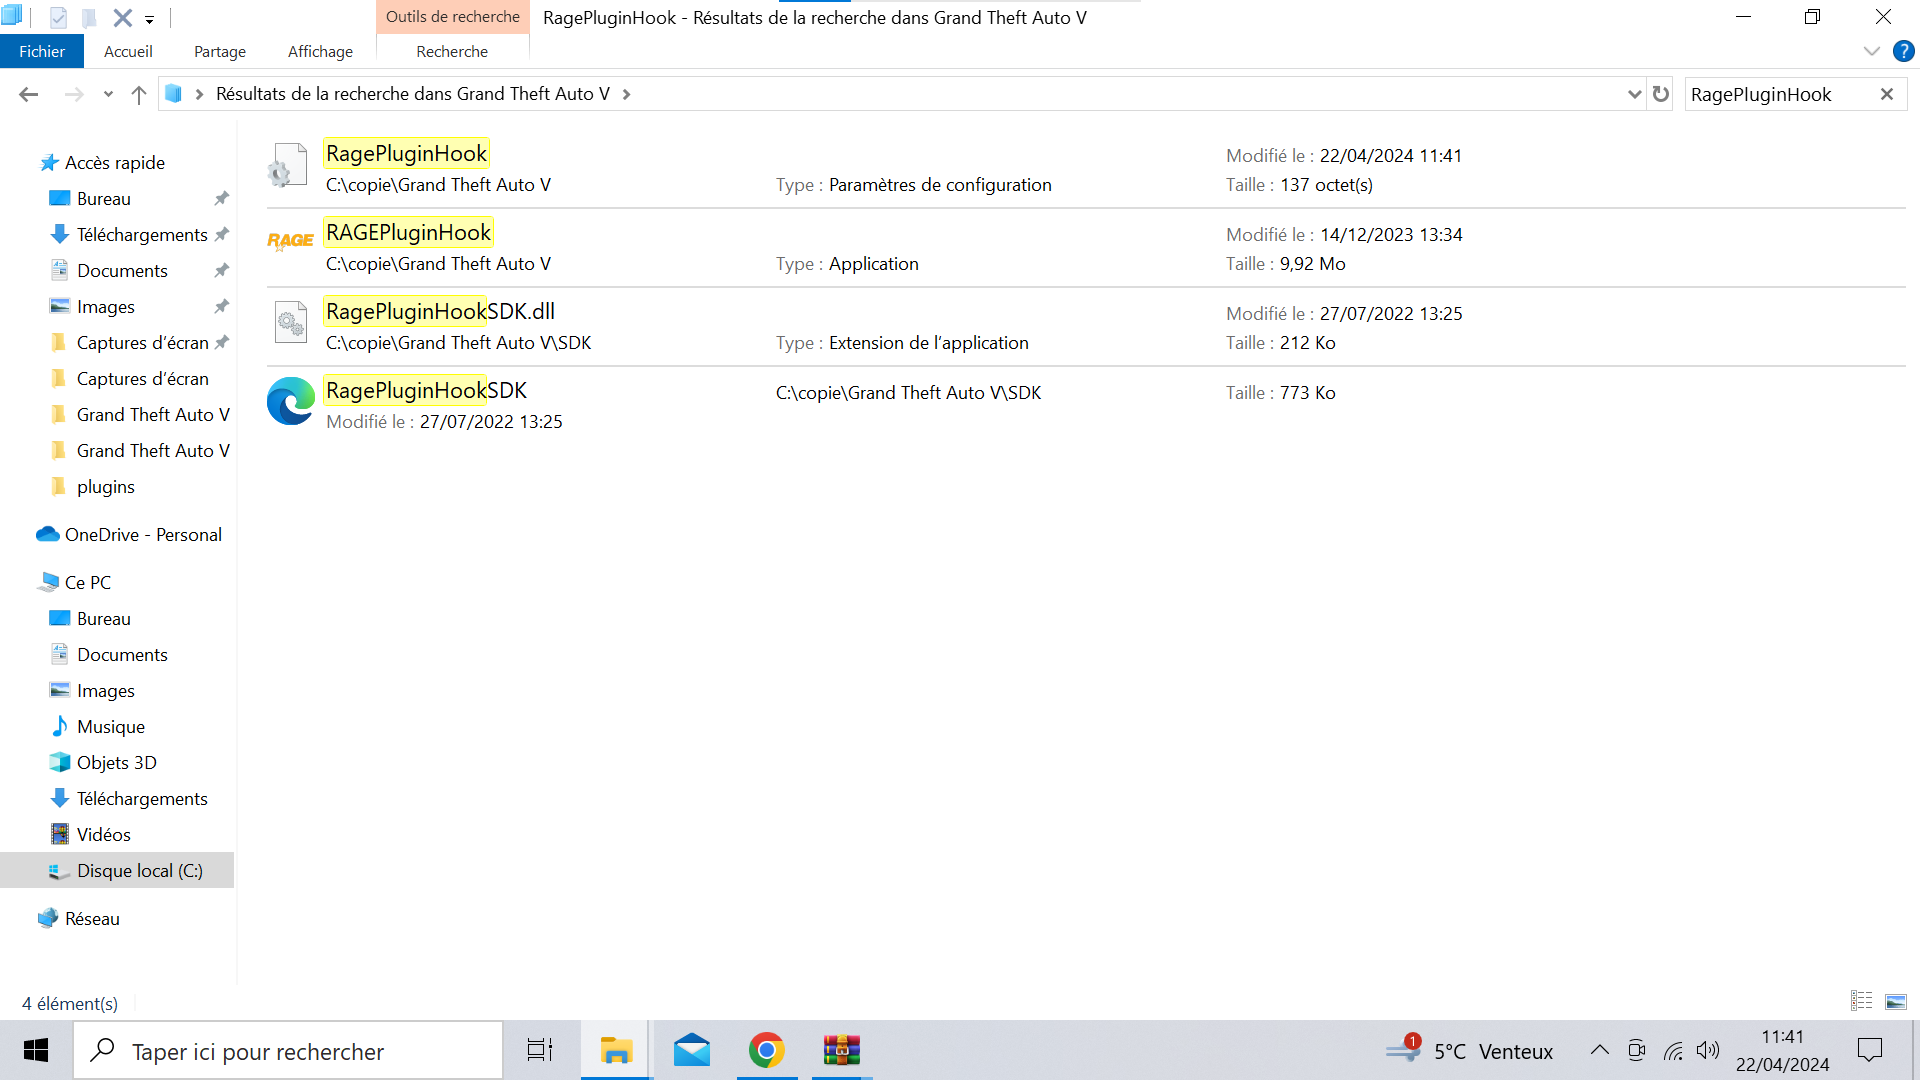Open the Help question mark icon

[x=1903, y=51]
